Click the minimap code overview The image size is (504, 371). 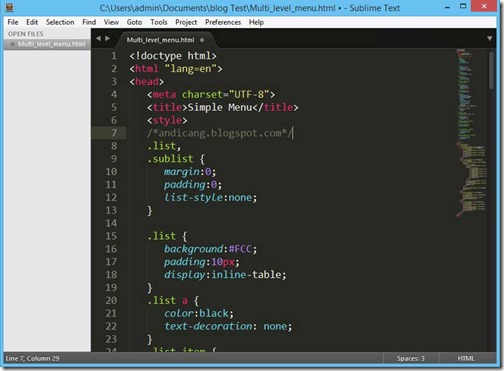point(471,133)
